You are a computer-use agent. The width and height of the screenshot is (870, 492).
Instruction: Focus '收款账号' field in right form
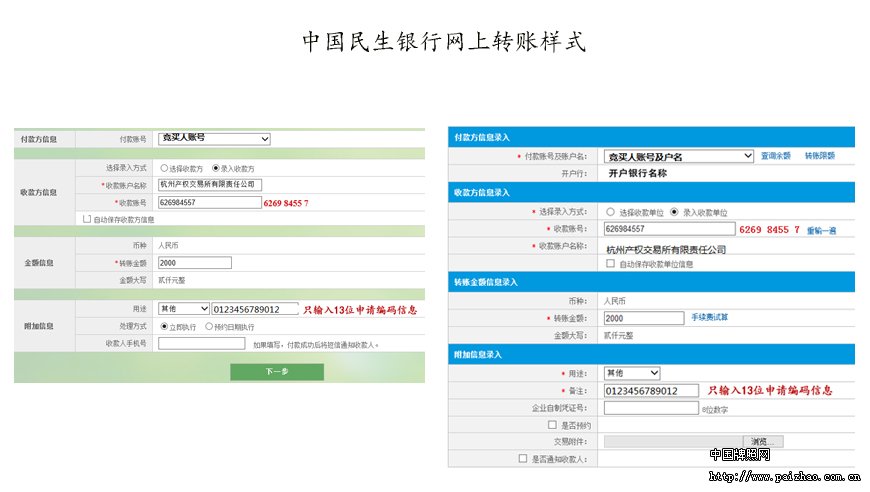(670, 229)
